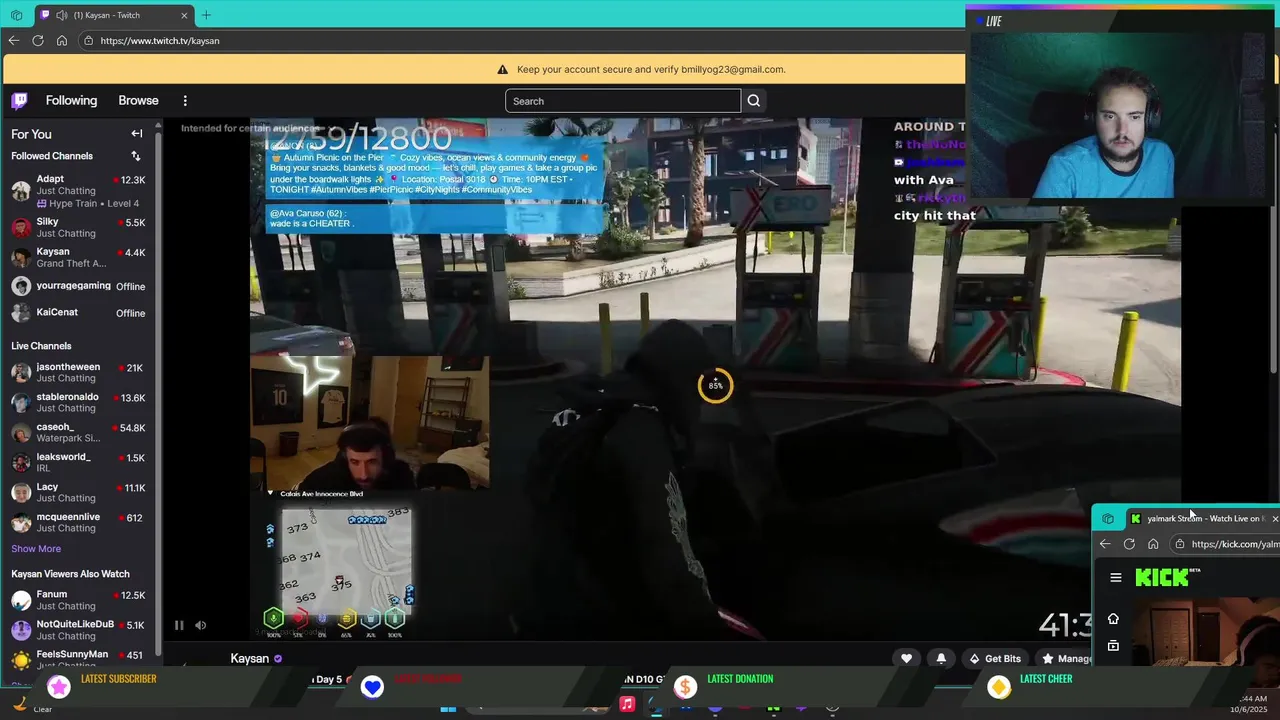Mute the stream with volume icon
The height and width of the screenshot is (720, 1280).
tap(201, 625)
